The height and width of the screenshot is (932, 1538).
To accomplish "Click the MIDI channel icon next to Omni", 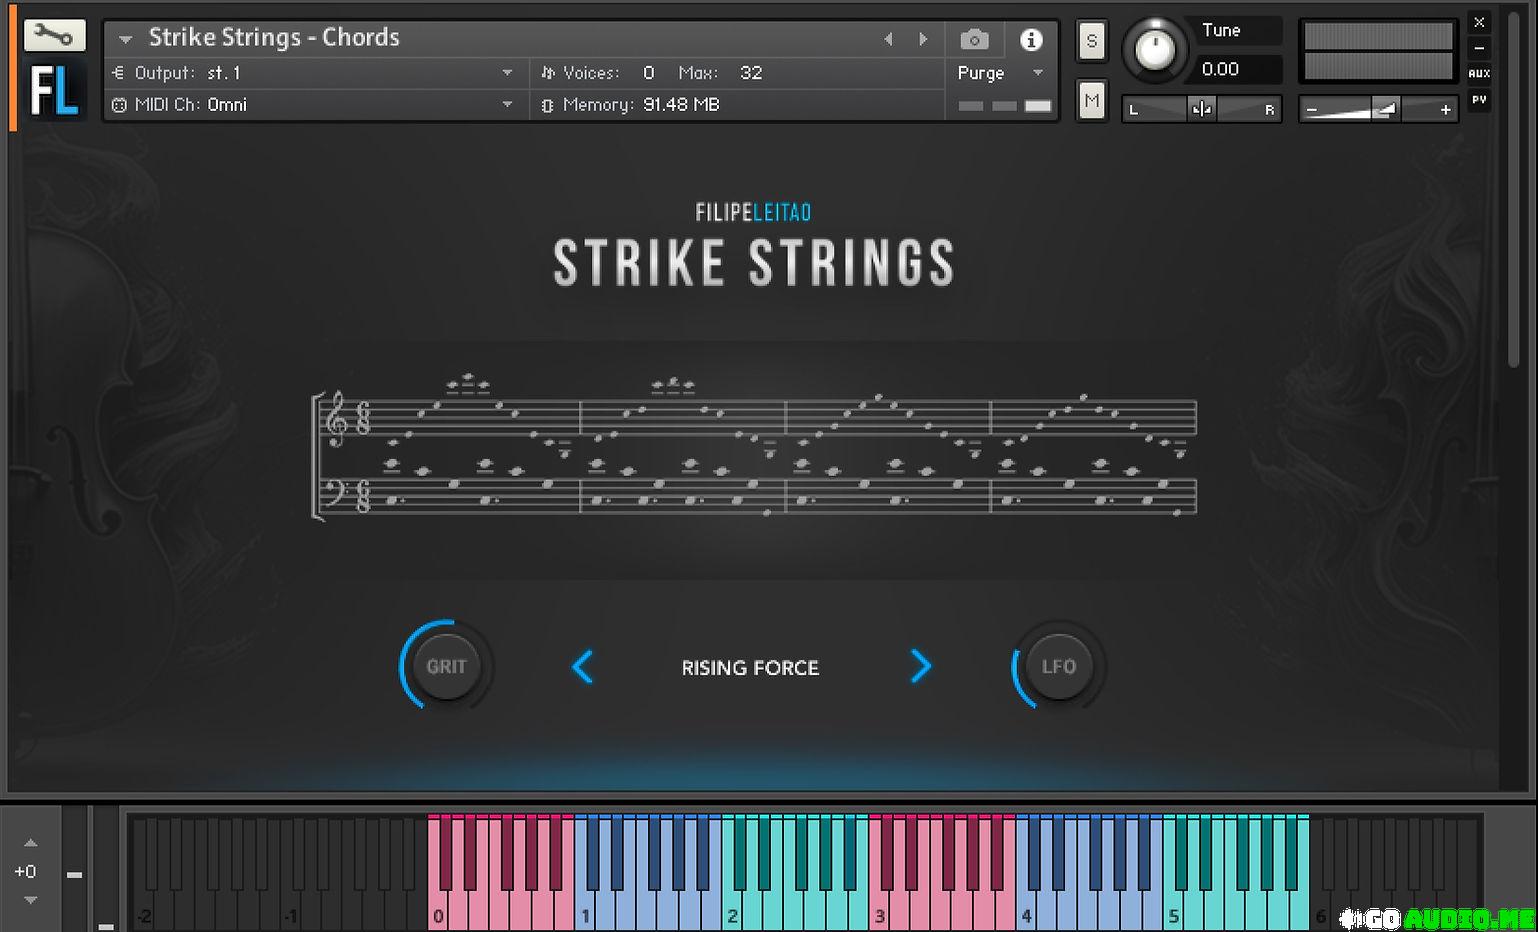I will pos(119,104).
